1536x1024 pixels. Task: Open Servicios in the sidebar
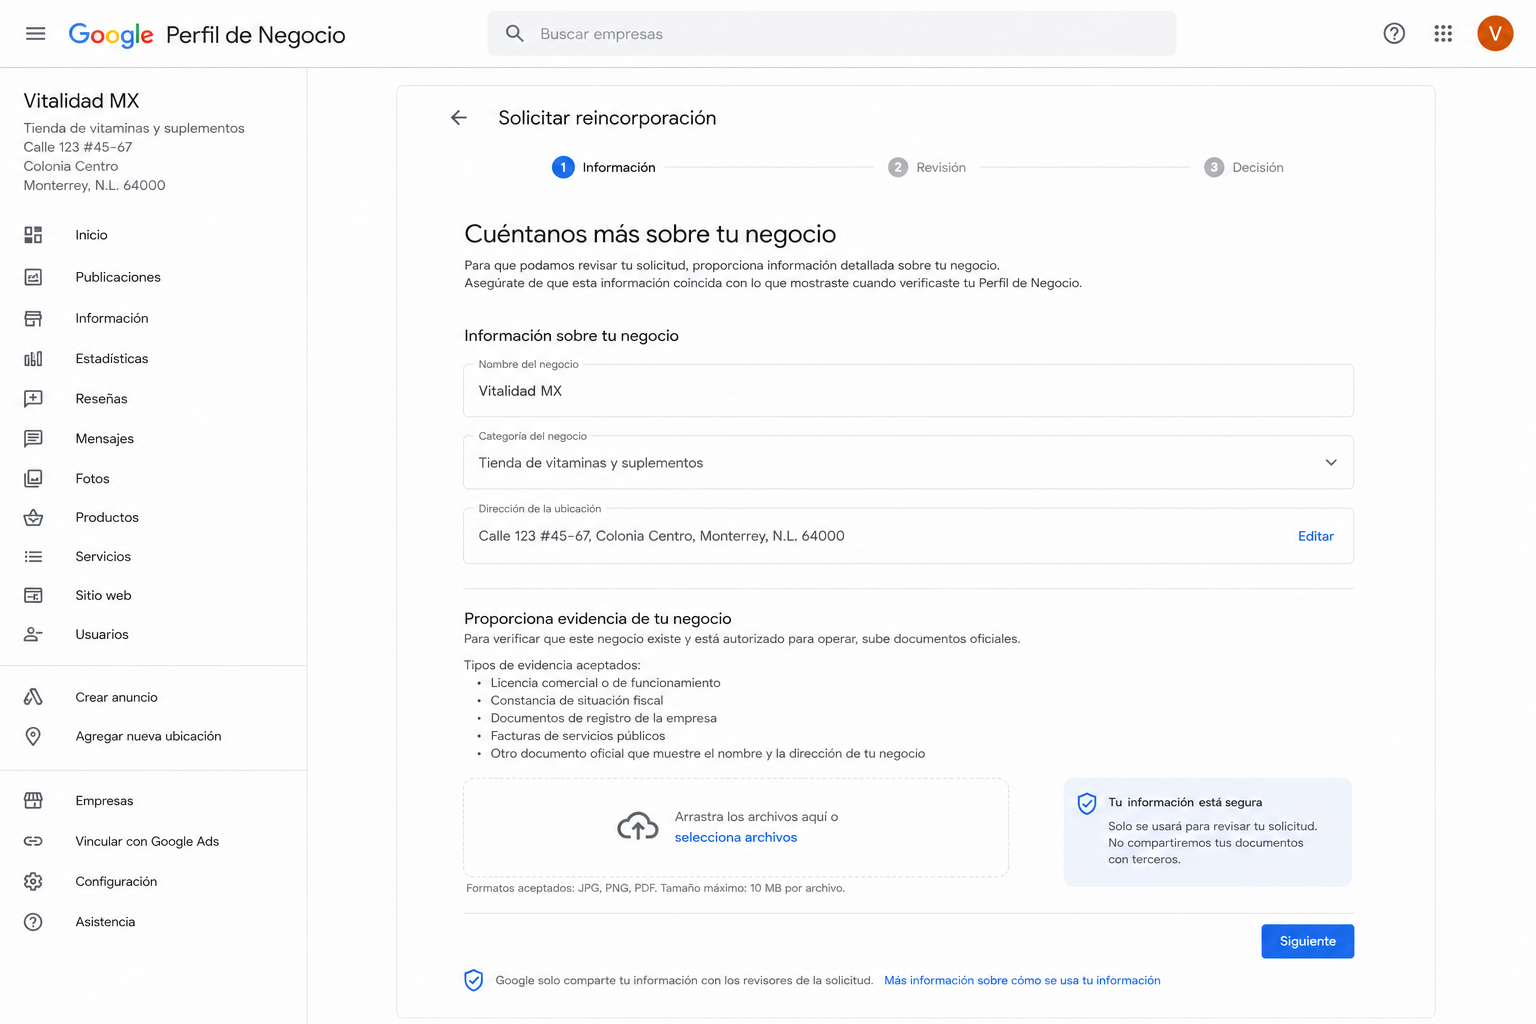(x=103, y=556)
